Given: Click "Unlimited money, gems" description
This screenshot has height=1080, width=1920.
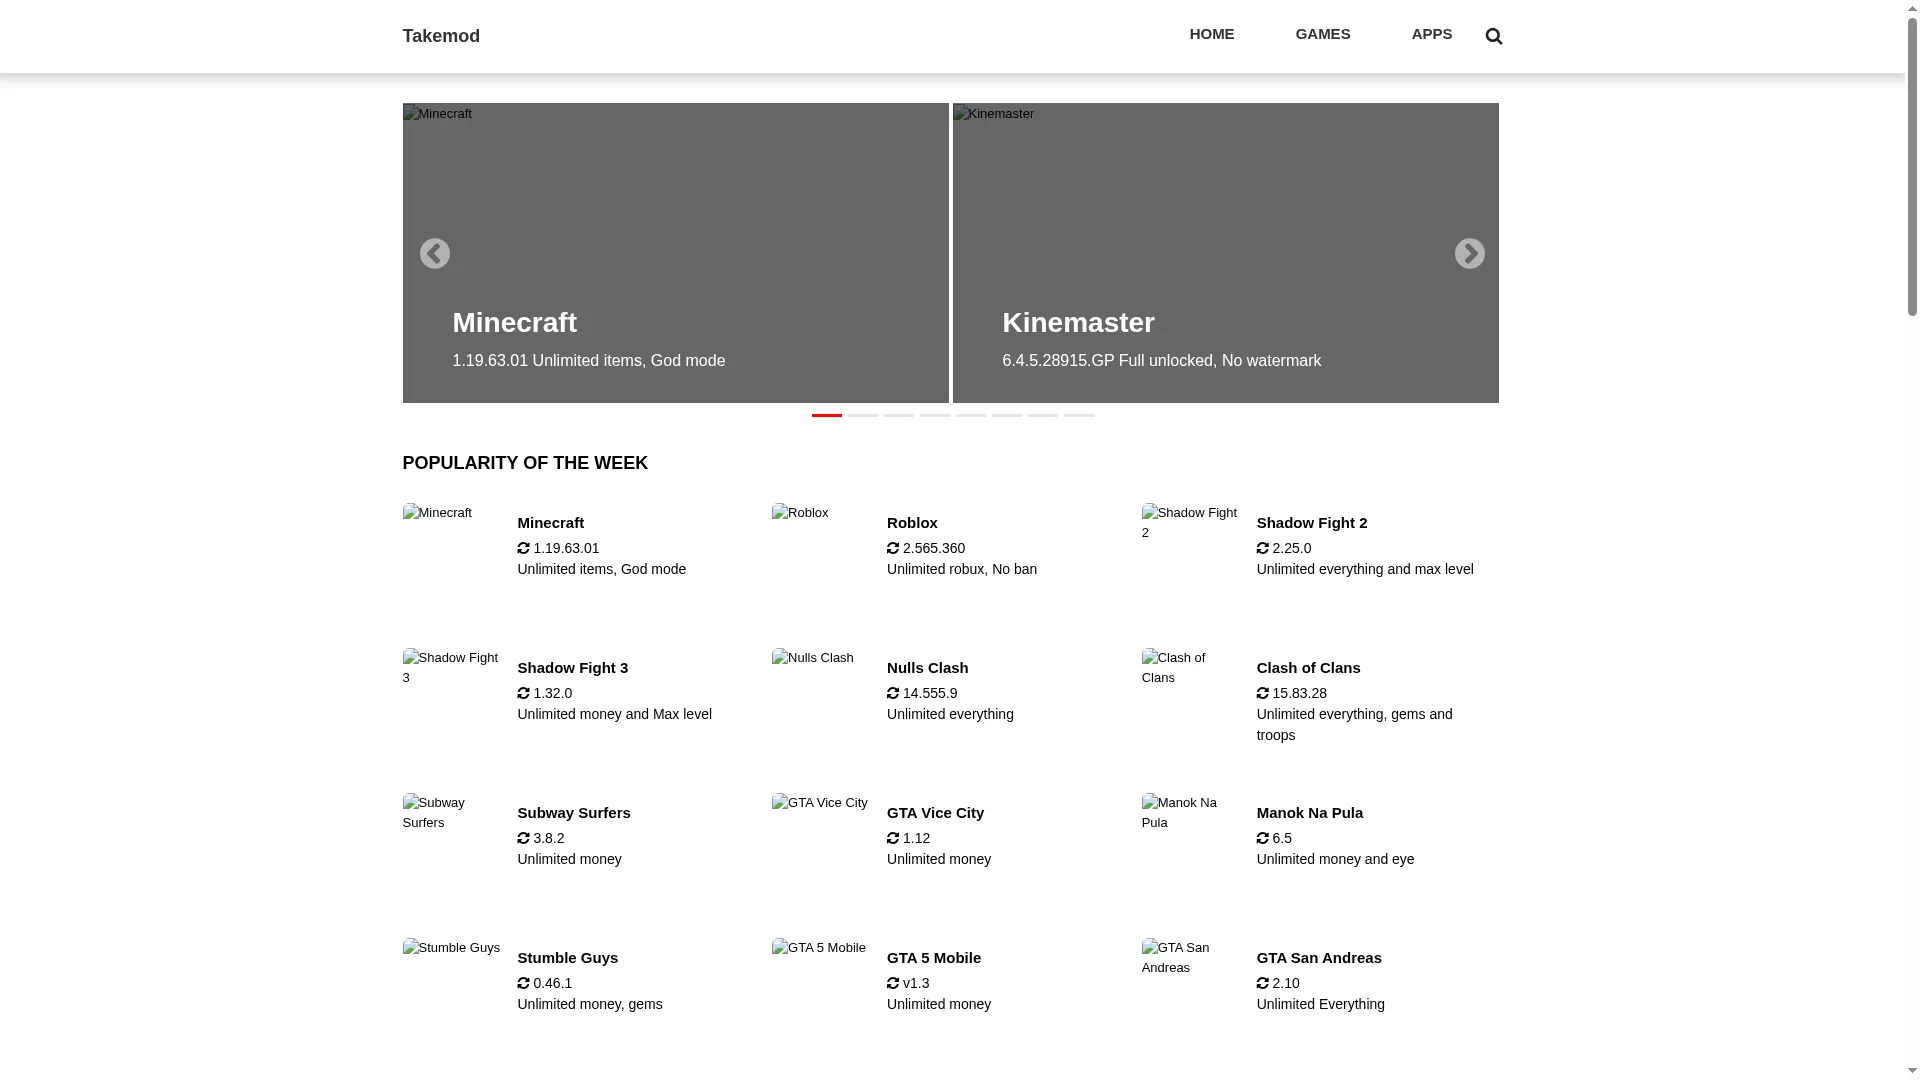Looking at the screenshot, I should [590, 1004].
